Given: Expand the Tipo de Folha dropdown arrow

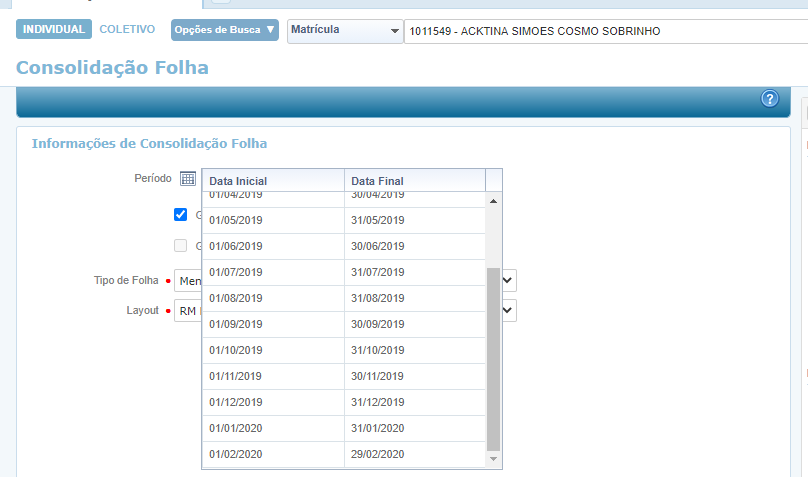Looking at the screenshot, I should (x=509, y=280).
